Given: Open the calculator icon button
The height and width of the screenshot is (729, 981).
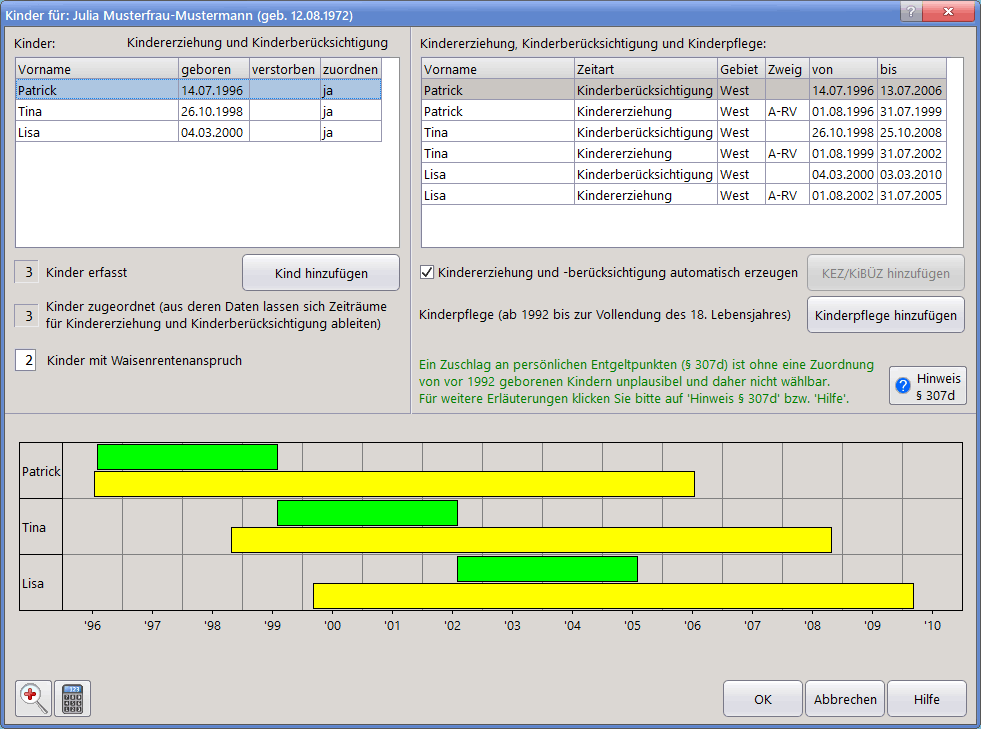Looking at the screenshot, I should point(72,698).
